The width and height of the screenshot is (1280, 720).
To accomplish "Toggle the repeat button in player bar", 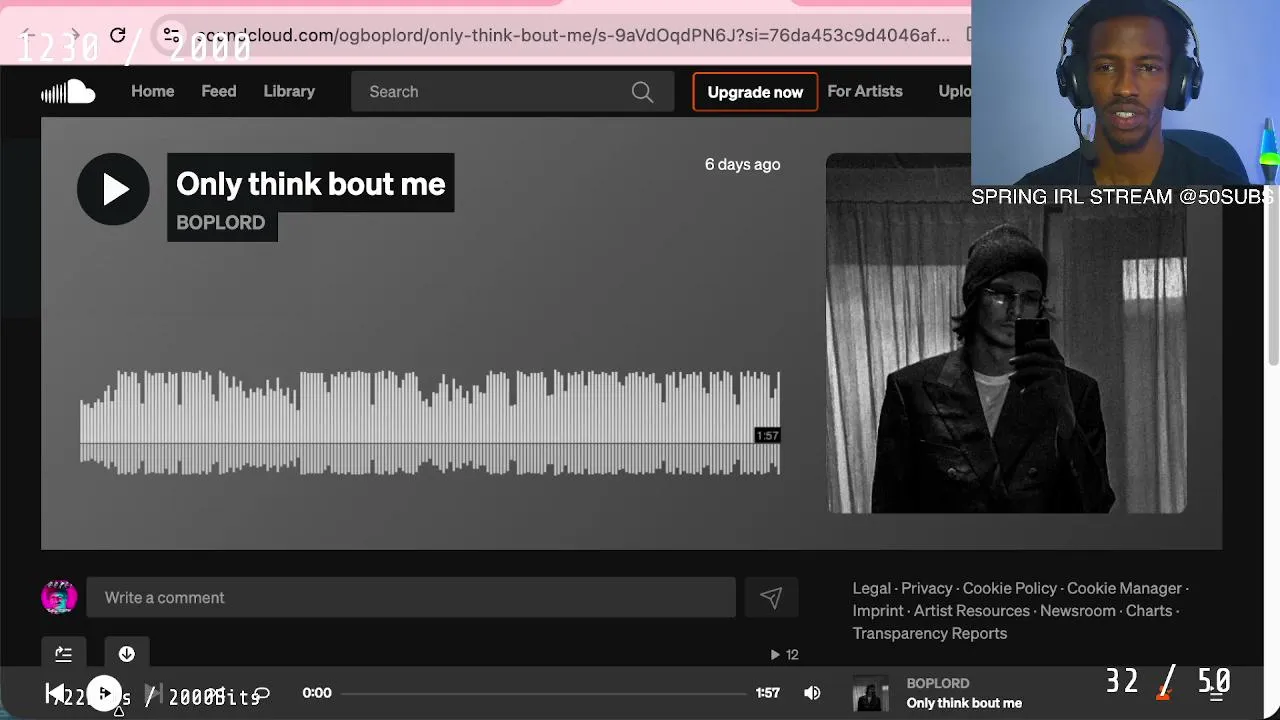I will coord(261,693).
